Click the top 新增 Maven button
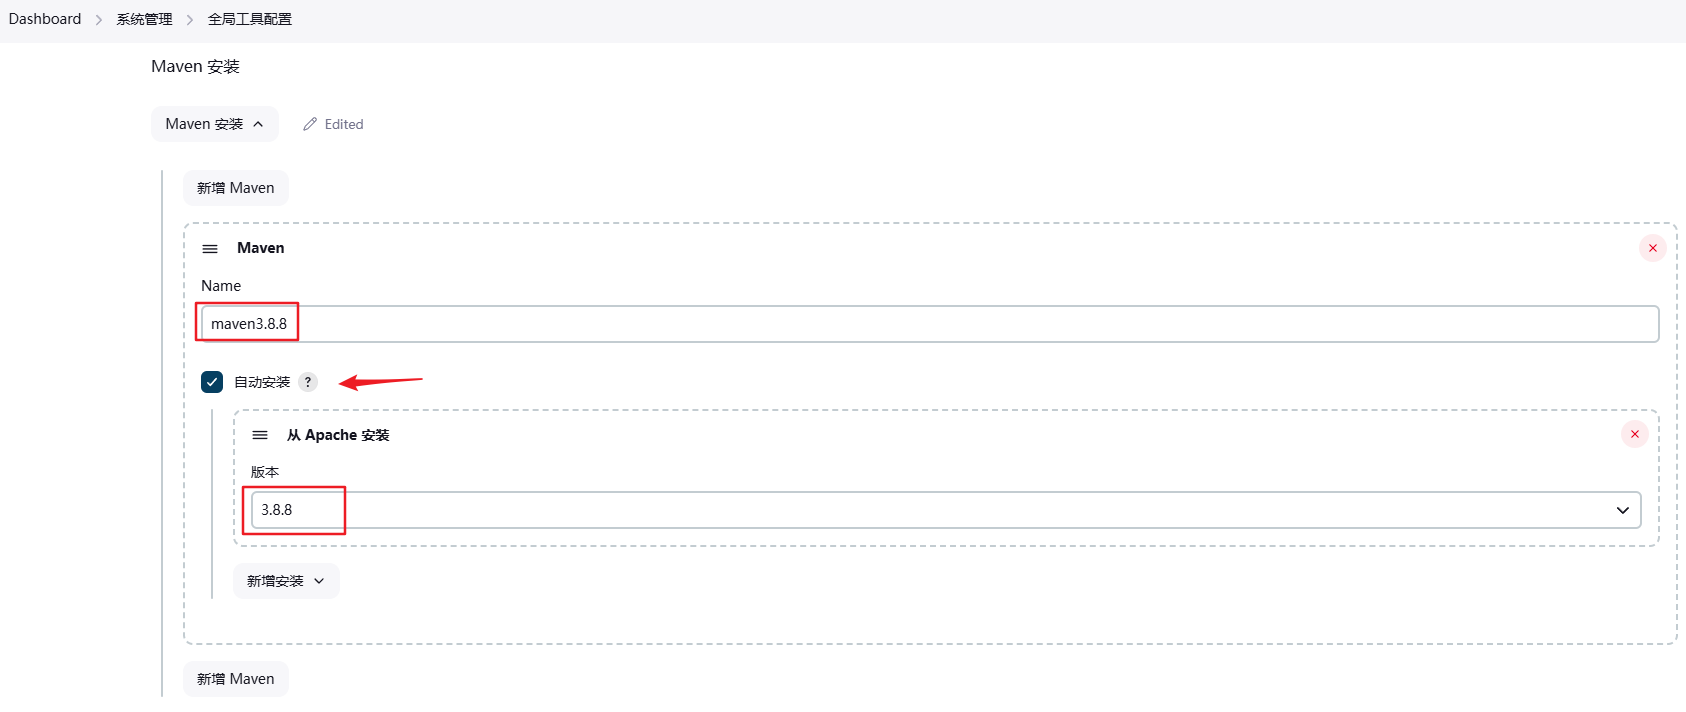1686x712 pixels. [x=235, y=188]
